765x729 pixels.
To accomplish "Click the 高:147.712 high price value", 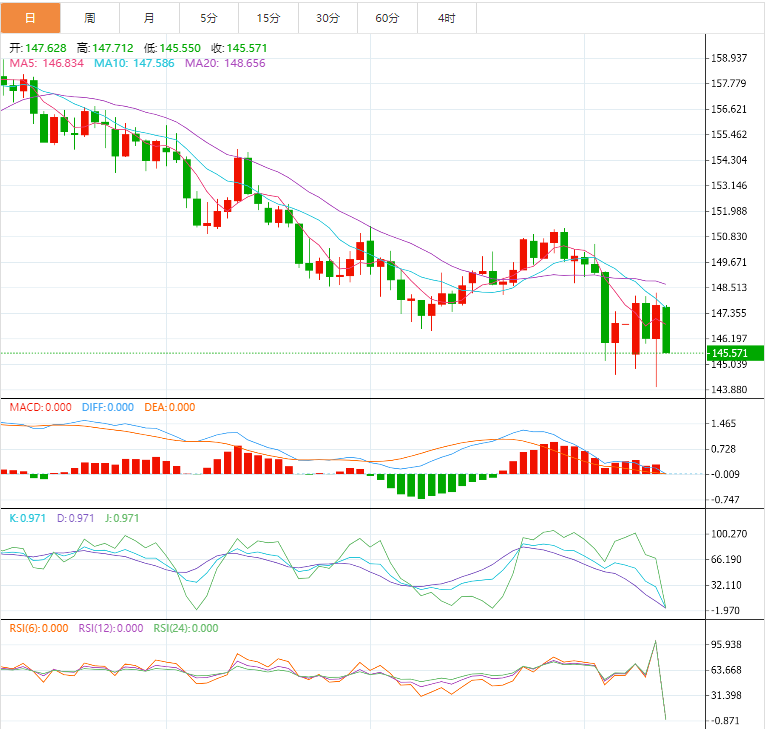I will [x=105, y=48].
